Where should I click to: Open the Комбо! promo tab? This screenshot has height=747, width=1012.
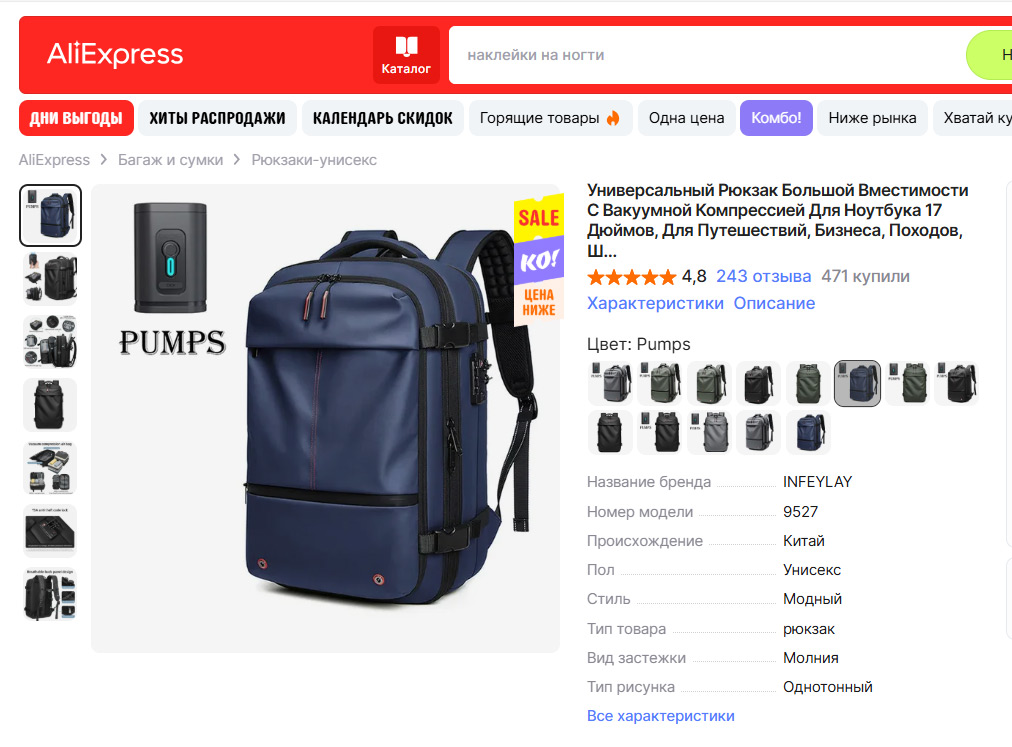coord(776,118)
